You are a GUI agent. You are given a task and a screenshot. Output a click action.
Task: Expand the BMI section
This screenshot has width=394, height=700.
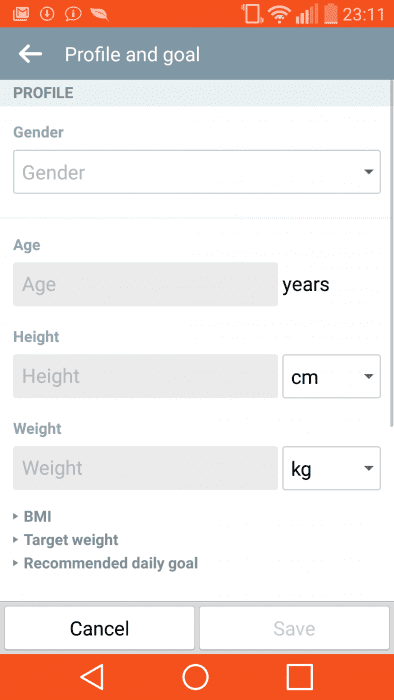[x=32, y=517]
